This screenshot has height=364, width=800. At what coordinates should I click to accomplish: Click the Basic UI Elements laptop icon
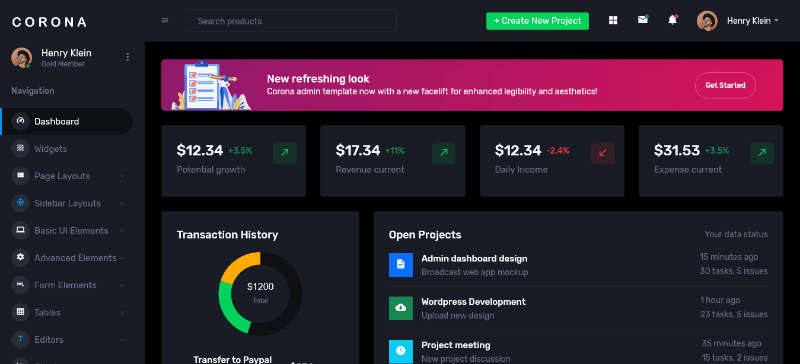20,230
